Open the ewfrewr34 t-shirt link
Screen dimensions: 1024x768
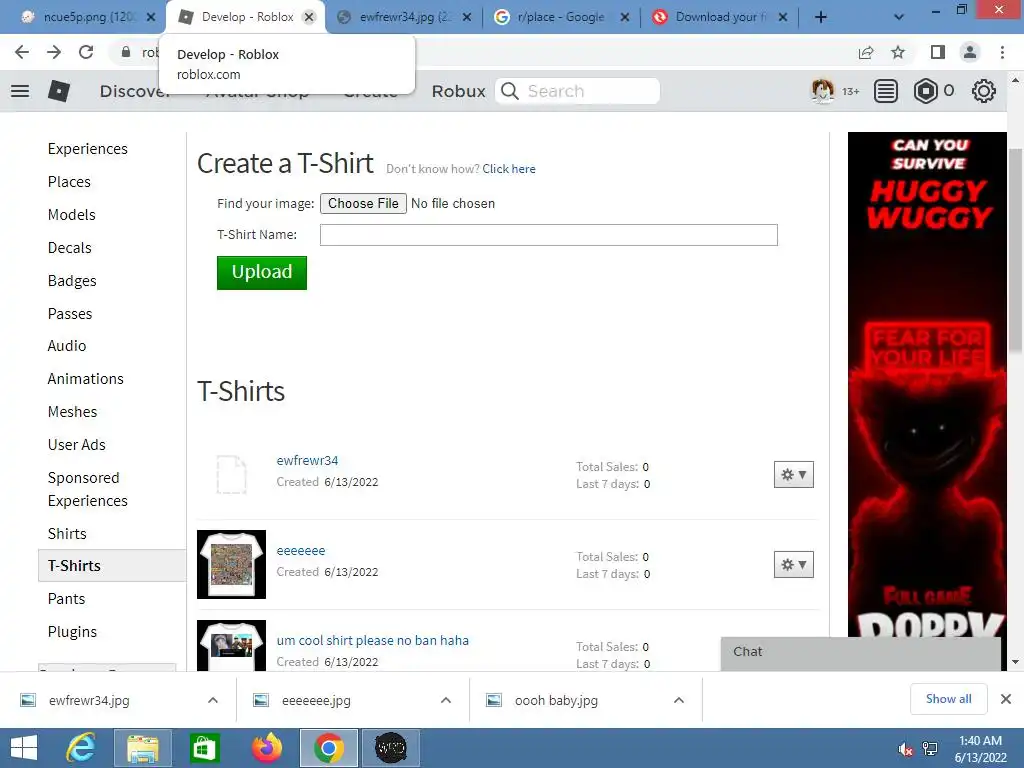tap(307, 460)
